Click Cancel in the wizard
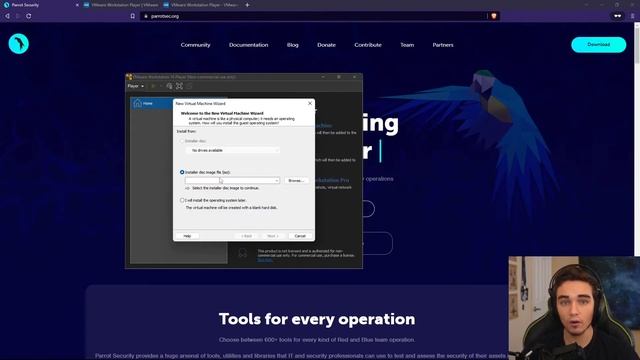This screenshot has width=640, height=360. [300, 236]
